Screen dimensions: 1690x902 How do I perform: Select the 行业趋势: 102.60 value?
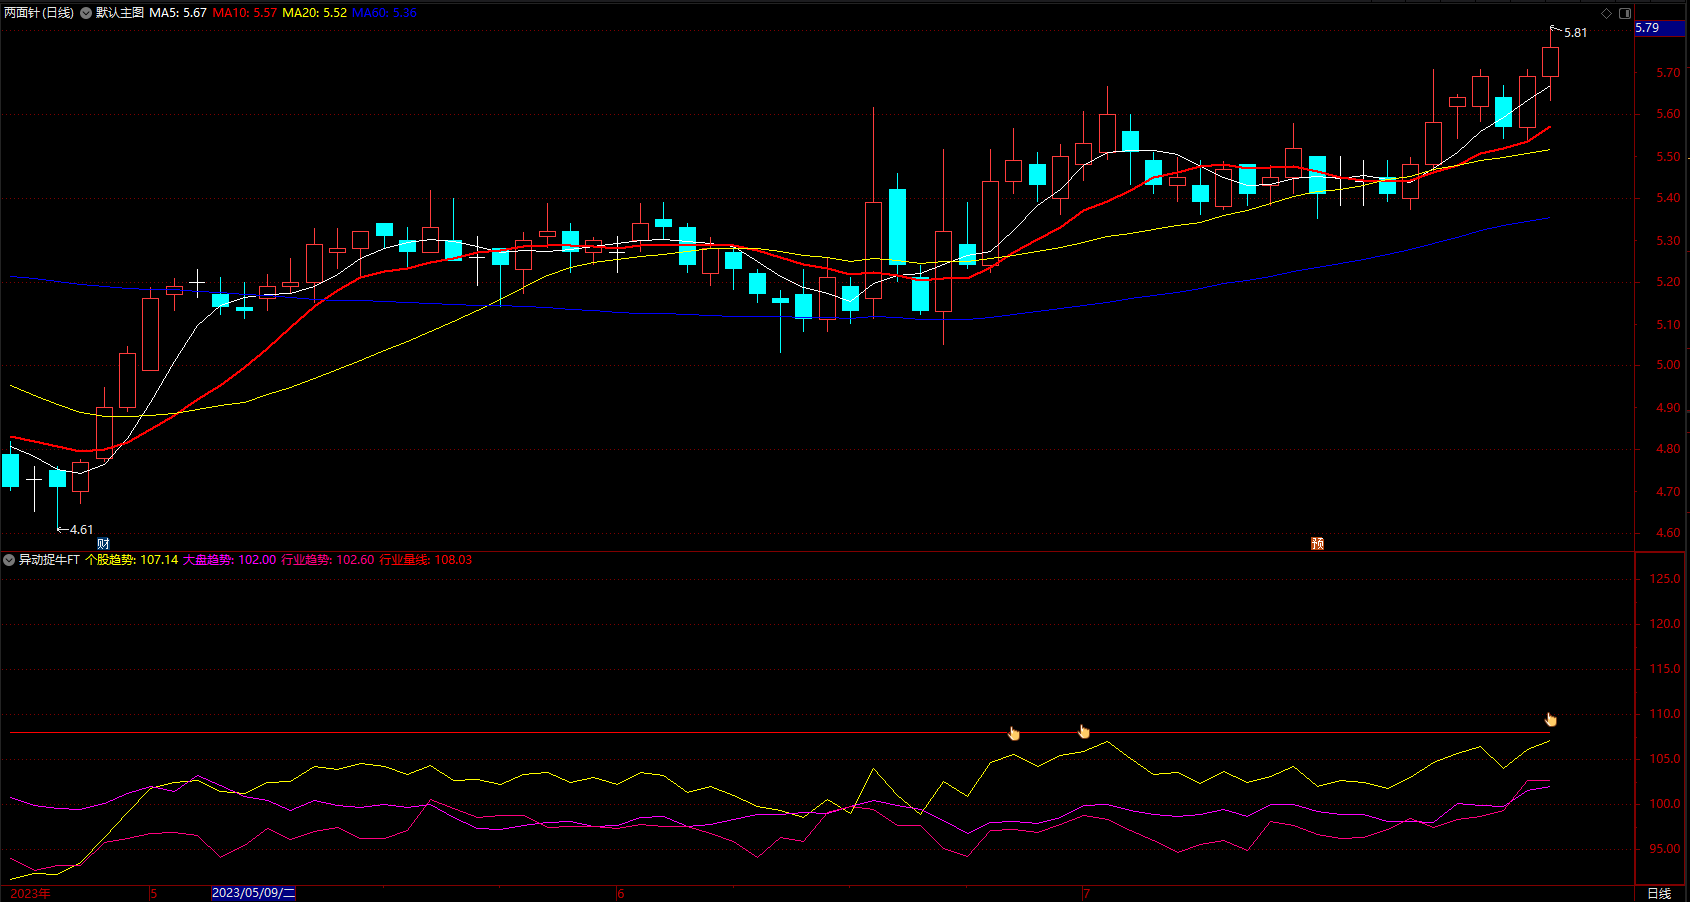point(327,560)
